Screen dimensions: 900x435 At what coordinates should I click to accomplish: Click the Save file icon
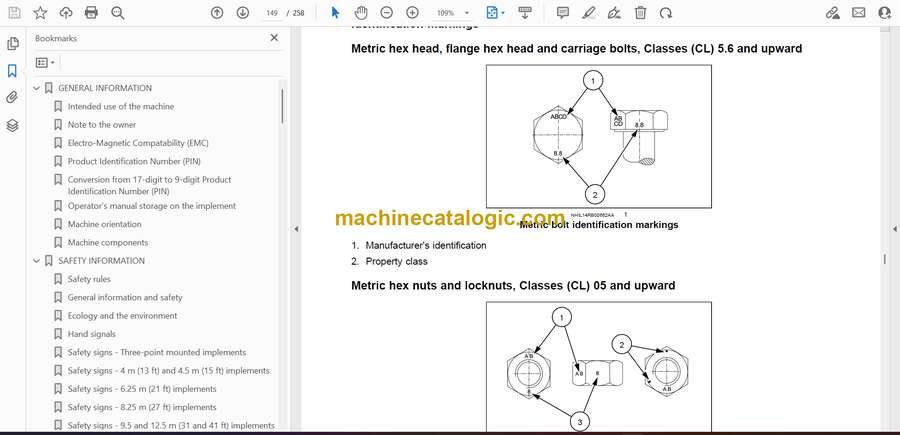click(x=14, y=13)
